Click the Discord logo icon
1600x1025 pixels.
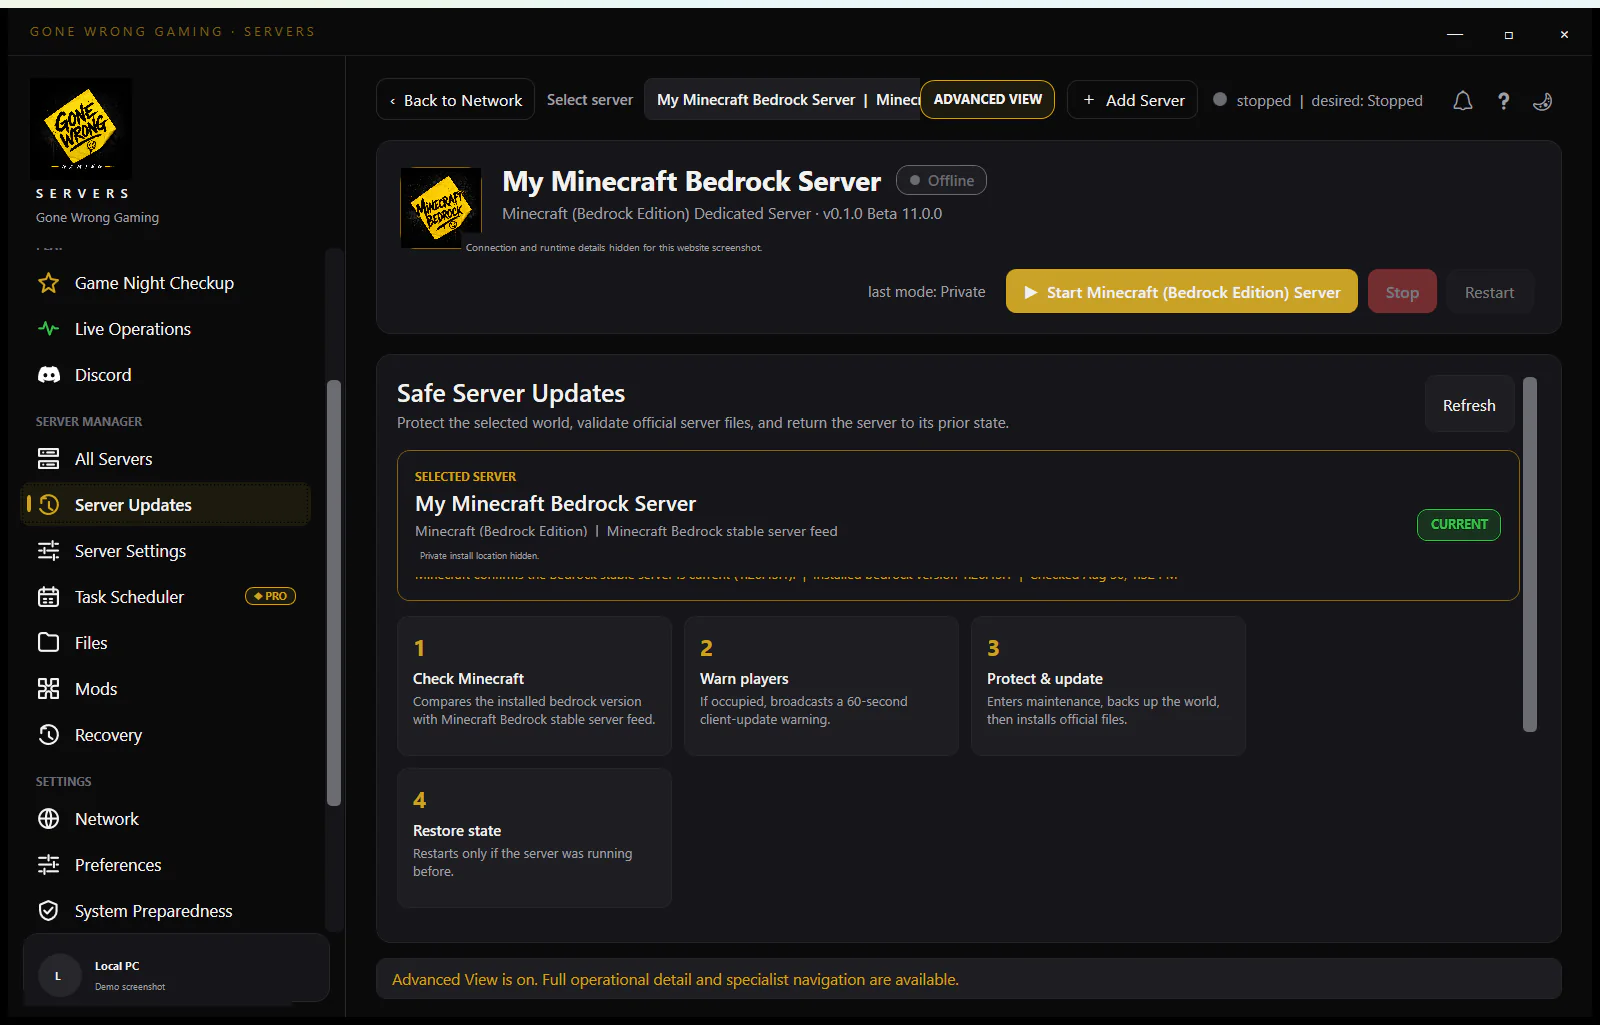click(48, 375)
